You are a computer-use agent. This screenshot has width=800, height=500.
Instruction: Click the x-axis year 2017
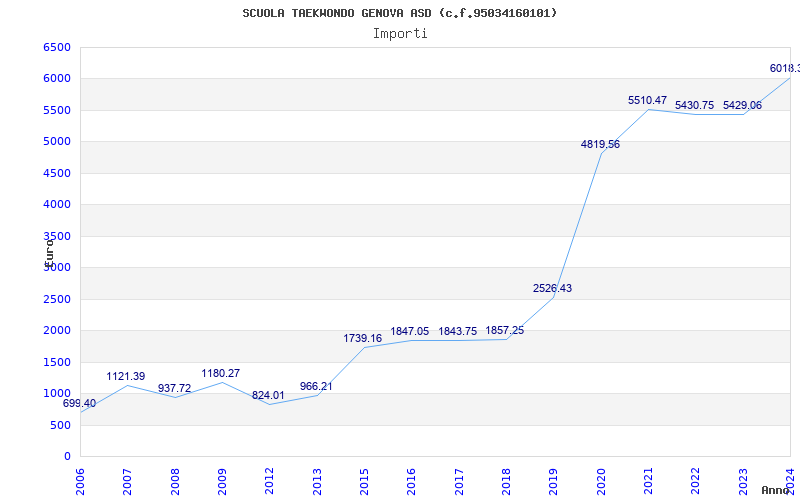pos(459,482)
